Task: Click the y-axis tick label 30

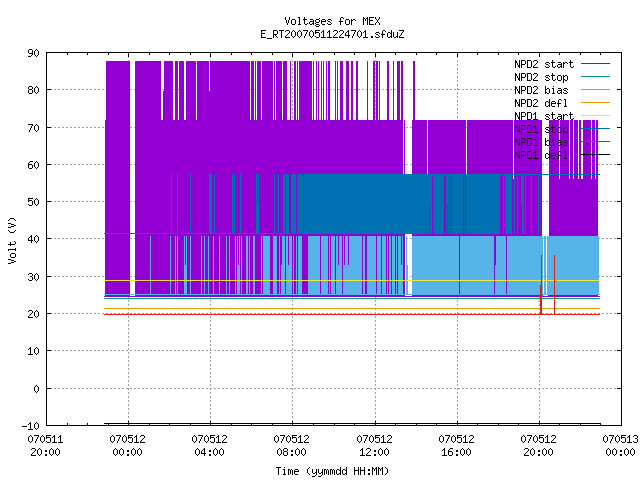Action: pos(33,277)
